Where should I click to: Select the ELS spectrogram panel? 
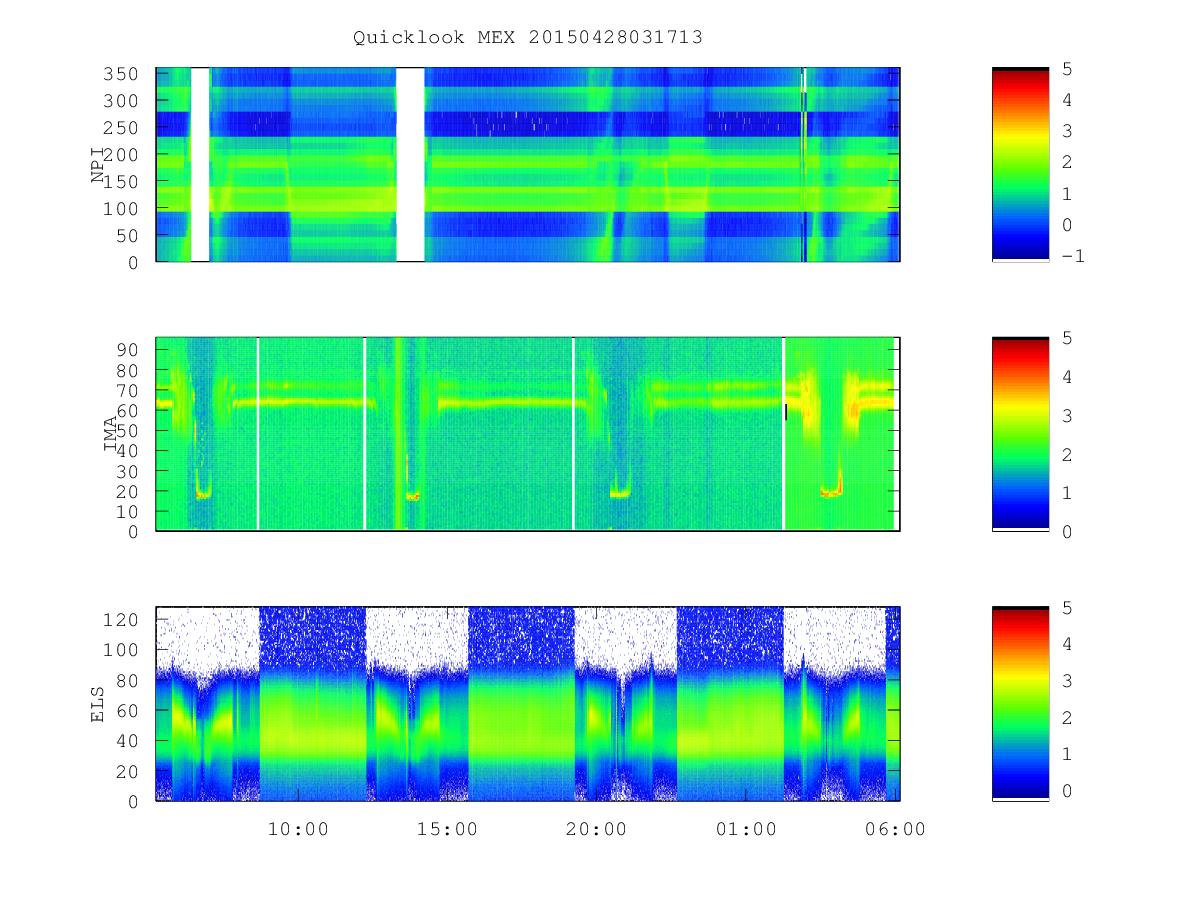(528, 704)
